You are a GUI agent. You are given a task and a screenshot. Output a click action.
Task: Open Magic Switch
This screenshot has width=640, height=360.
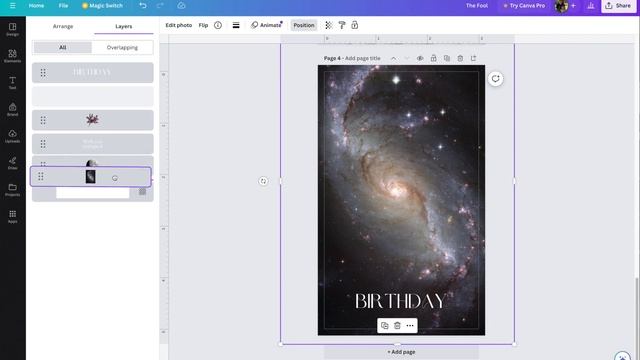[102, 6]
